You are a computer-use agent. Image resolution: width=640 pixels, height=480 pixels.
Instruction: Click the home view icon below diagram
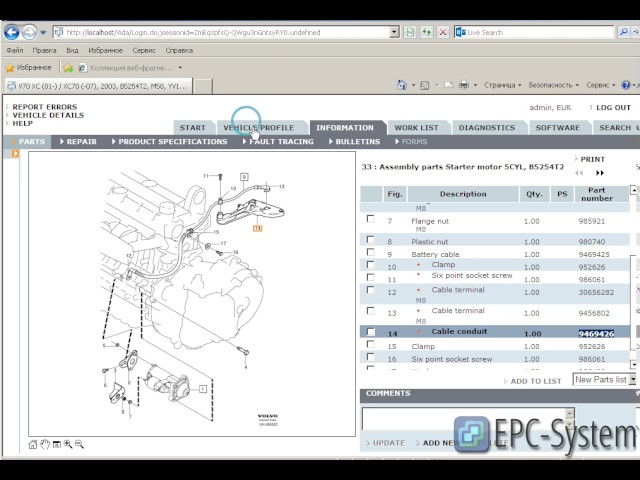point(33,443)
